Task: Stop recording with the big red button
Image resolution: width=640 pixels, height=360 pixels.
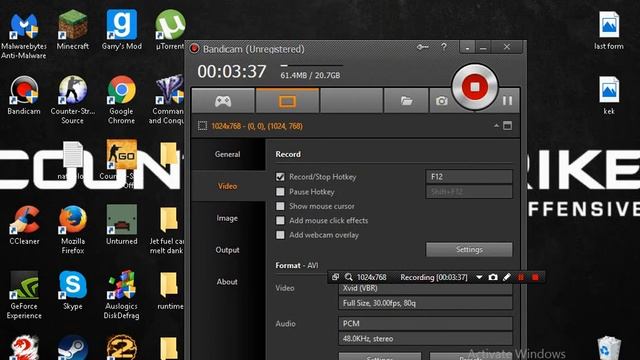Action: coord(474,87)
